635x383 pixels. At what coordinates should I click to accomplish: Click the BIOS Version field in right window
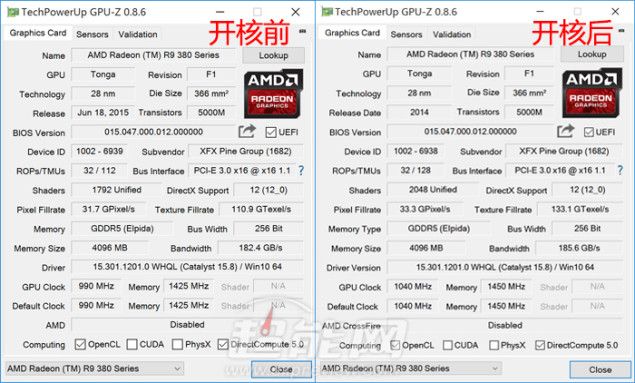(470, 132)
